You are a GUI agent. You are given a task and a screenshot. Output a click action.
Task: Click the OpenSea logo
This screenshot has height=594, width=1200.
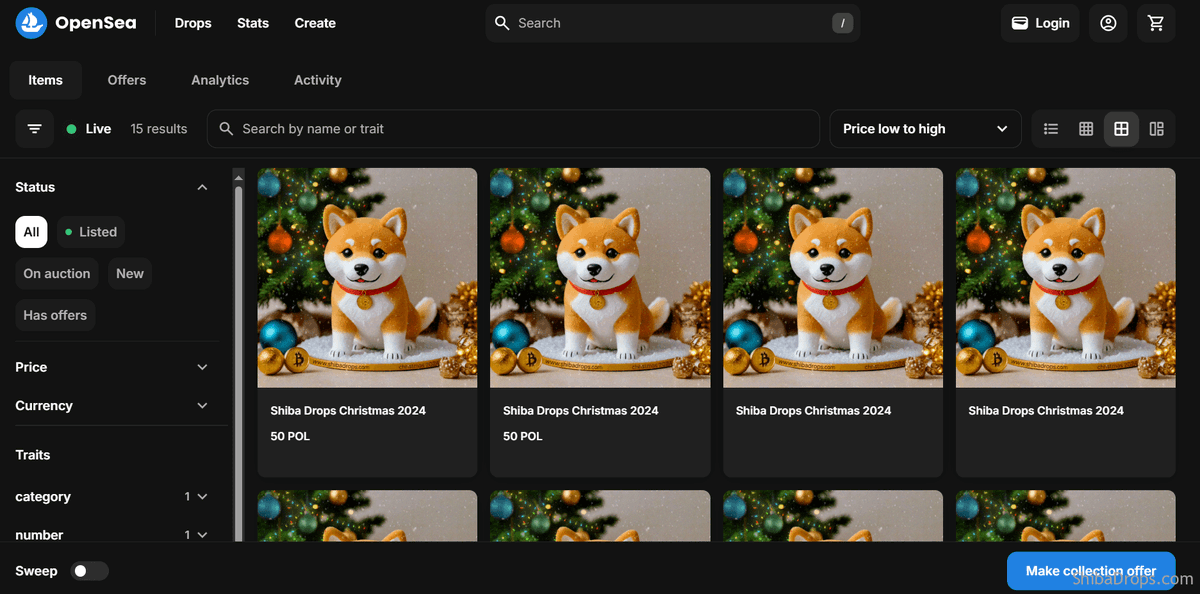pyautogui.click(x=76, y=23)
